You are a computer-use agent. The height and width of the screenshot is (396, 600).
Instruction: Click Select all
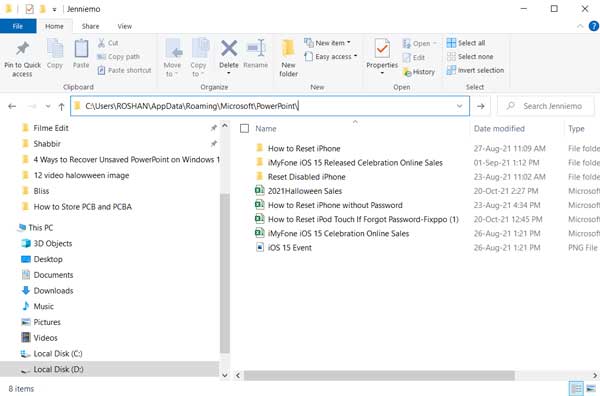point(466,43)
